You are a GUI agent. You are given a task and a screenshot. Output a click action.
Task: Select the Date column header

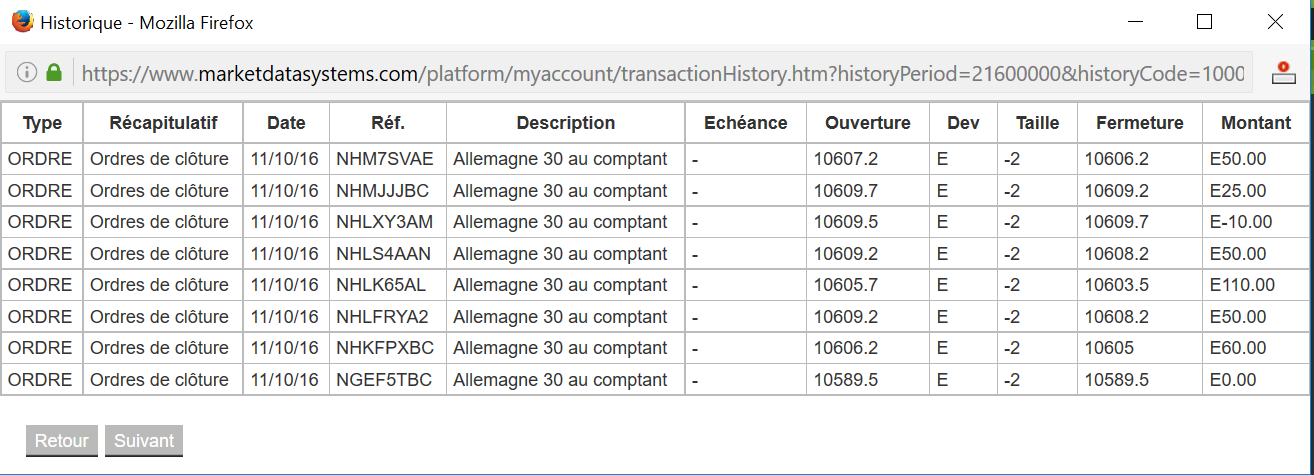[x=286, y=123]
